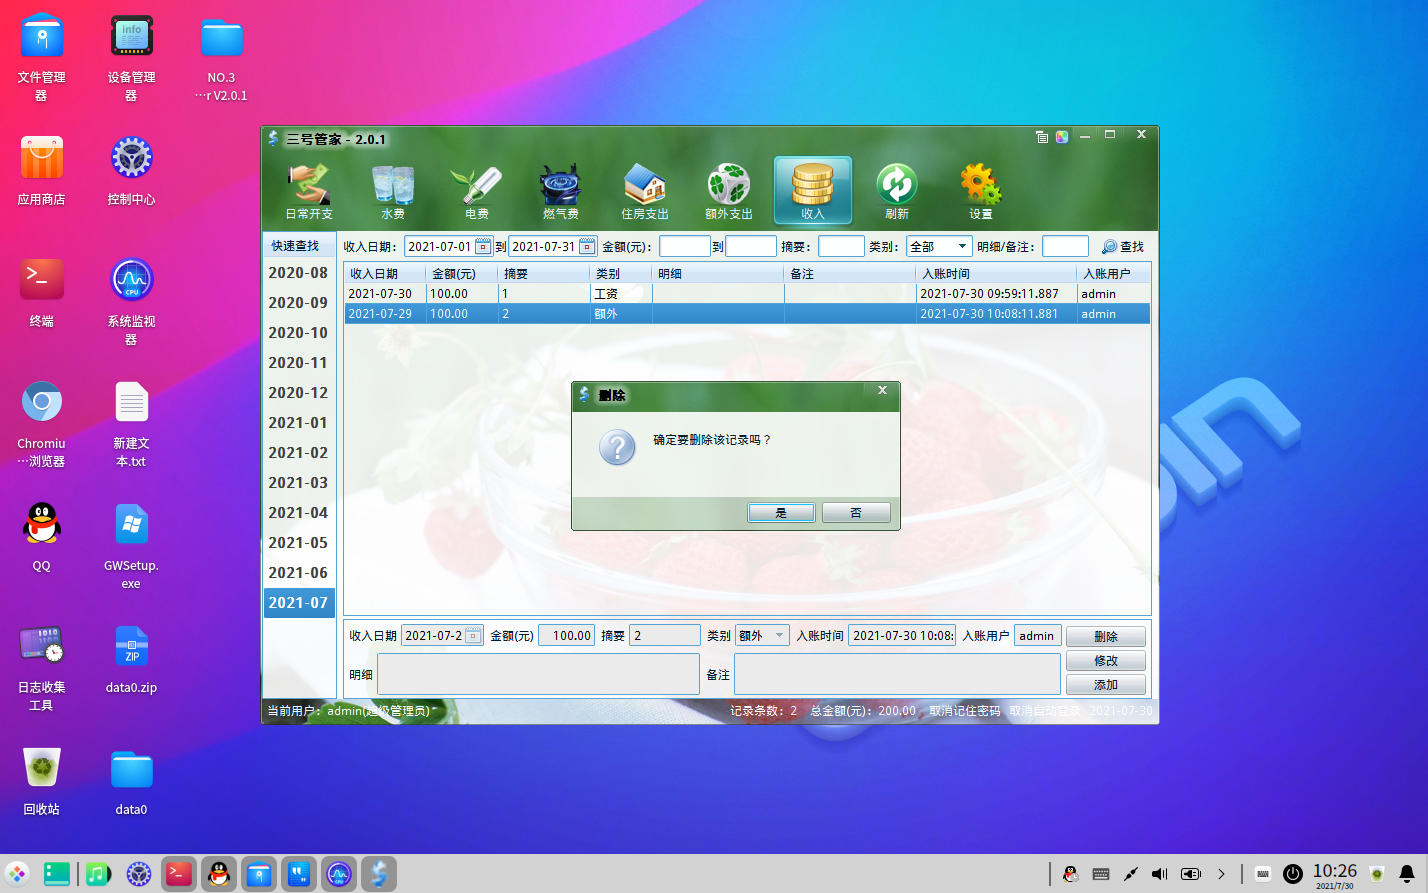Click the 收入日期 column header
This screenshot has height=893, width=1428.
pyautogui.click(x=385, y=274)
